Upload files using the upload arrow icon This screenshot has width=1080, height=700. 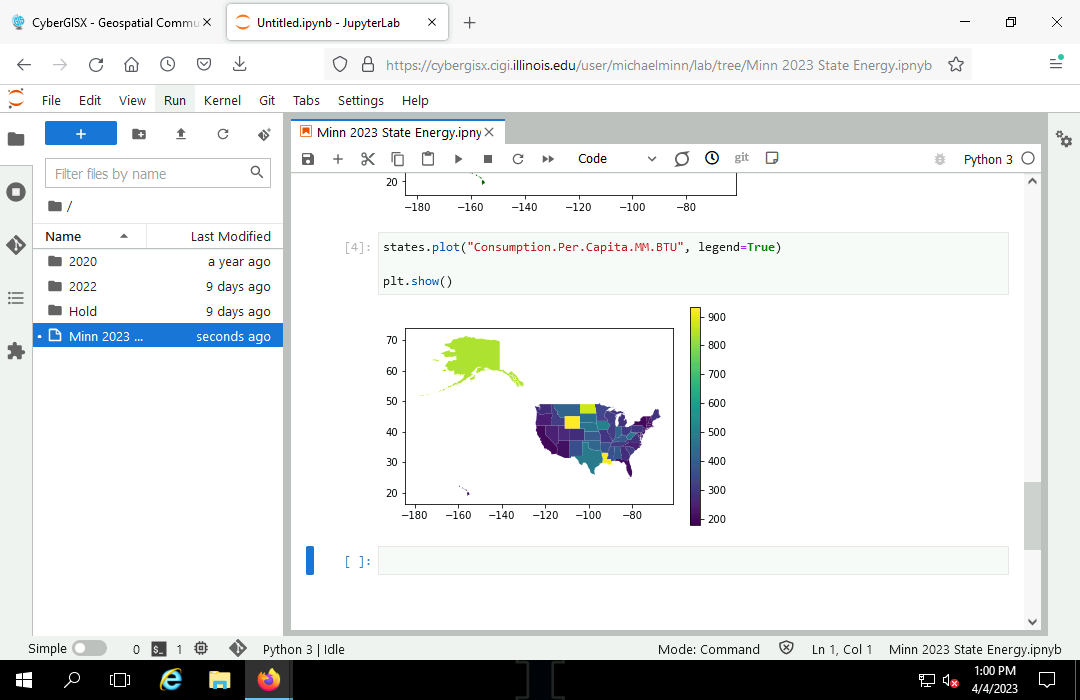tap(181, 134)
